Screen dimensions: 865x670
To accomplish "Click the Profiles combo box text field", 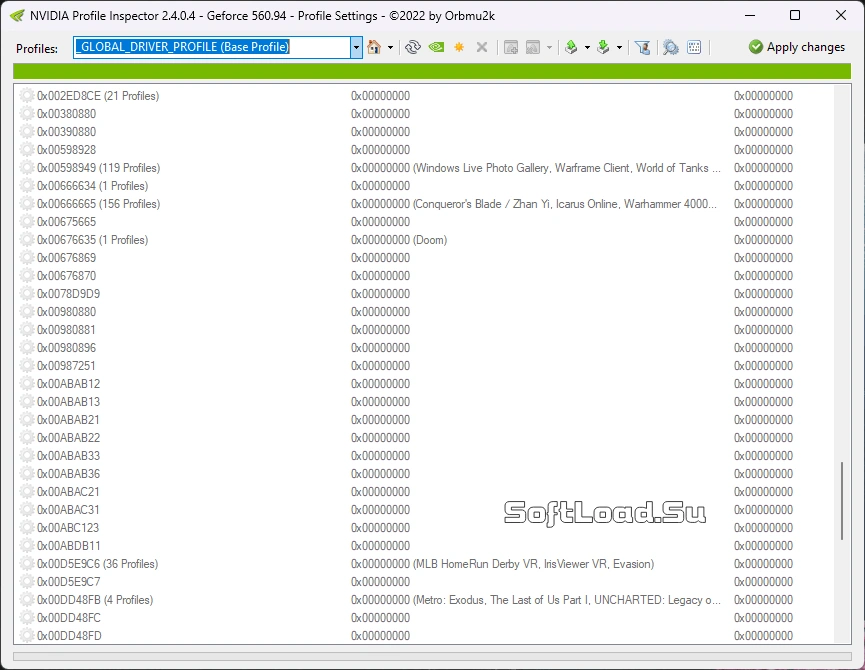I will tap(212, 47).
